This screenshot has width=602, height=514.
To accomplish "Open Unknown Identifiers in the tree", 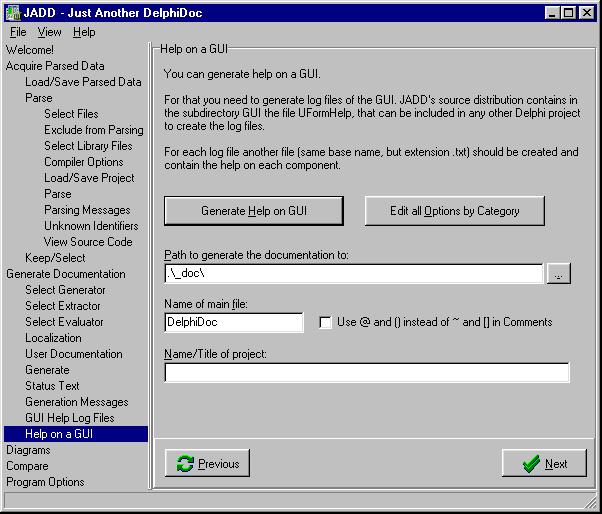I will pyautogui.click(x=90, y=226).
